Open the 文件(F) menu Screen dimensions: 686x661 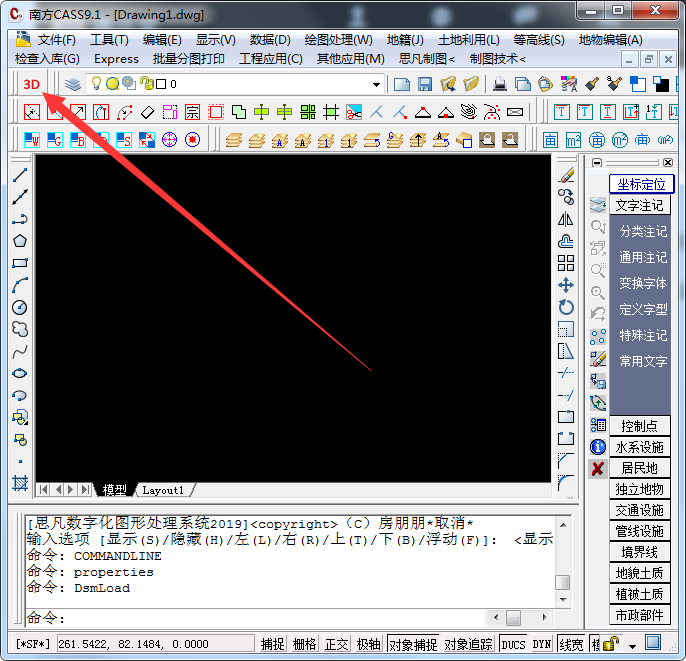[56, 40]
